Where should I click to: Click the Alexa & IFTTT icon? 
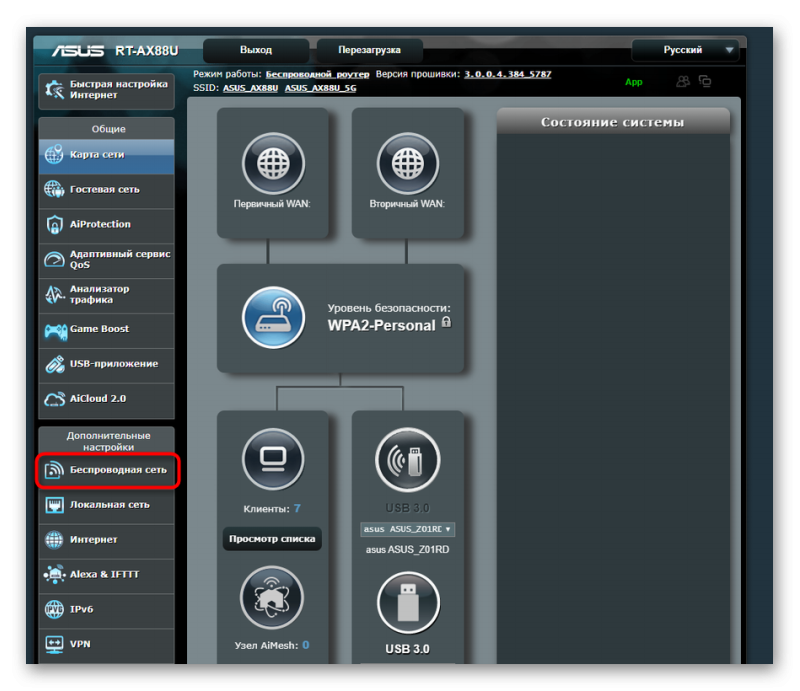[x=54, y=575]
